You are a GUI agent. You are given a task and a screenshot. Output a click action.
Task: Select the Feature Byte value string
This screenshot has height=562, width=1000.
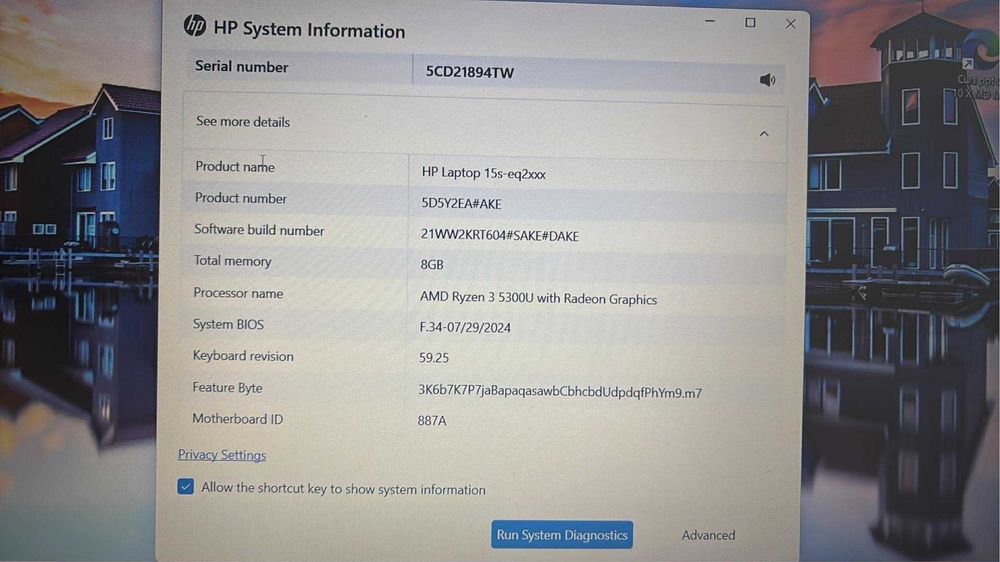pos(560,392)
